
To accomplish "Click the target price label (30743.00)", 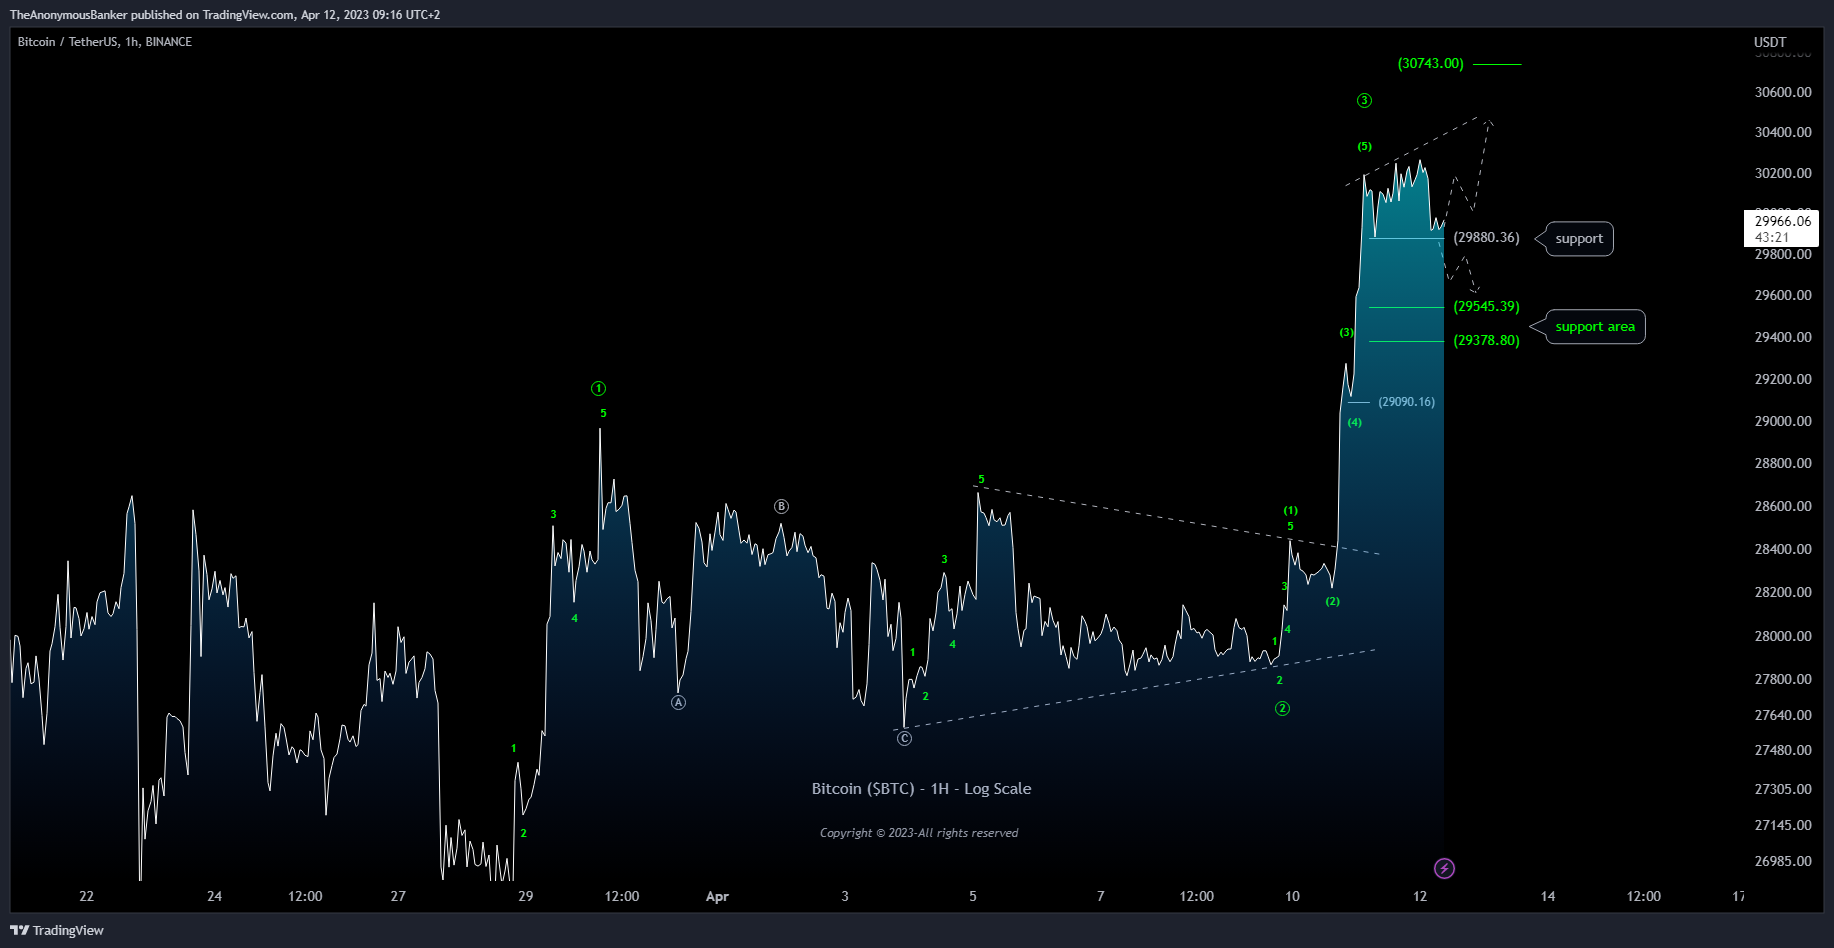I will [1431, 63].
